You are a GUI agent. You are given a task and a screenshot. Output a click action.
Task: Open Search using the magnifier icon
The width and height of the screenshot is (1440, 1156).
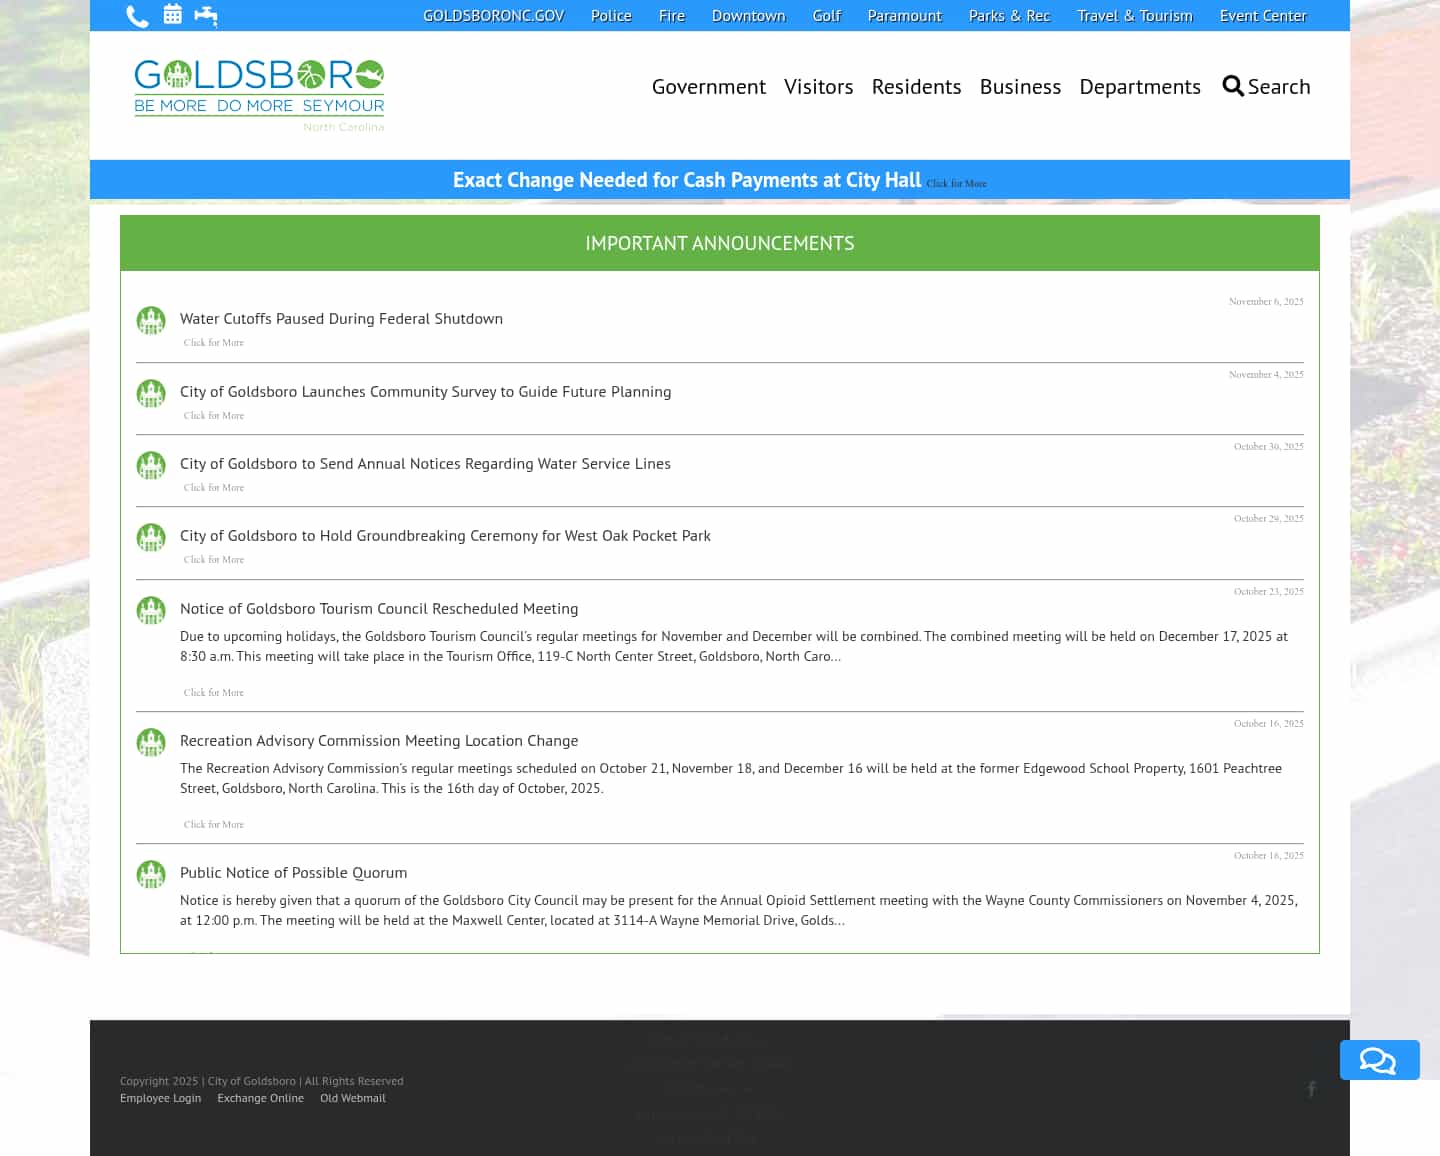pyautogui.click(x=1233, y=86)
